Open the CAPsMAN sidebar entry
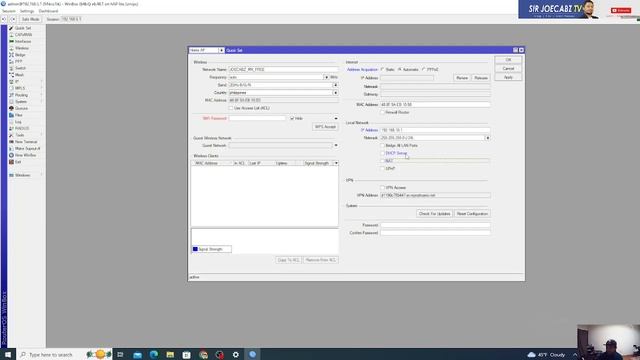This screenshot has height=360, width=640. [x=23, y=35]
